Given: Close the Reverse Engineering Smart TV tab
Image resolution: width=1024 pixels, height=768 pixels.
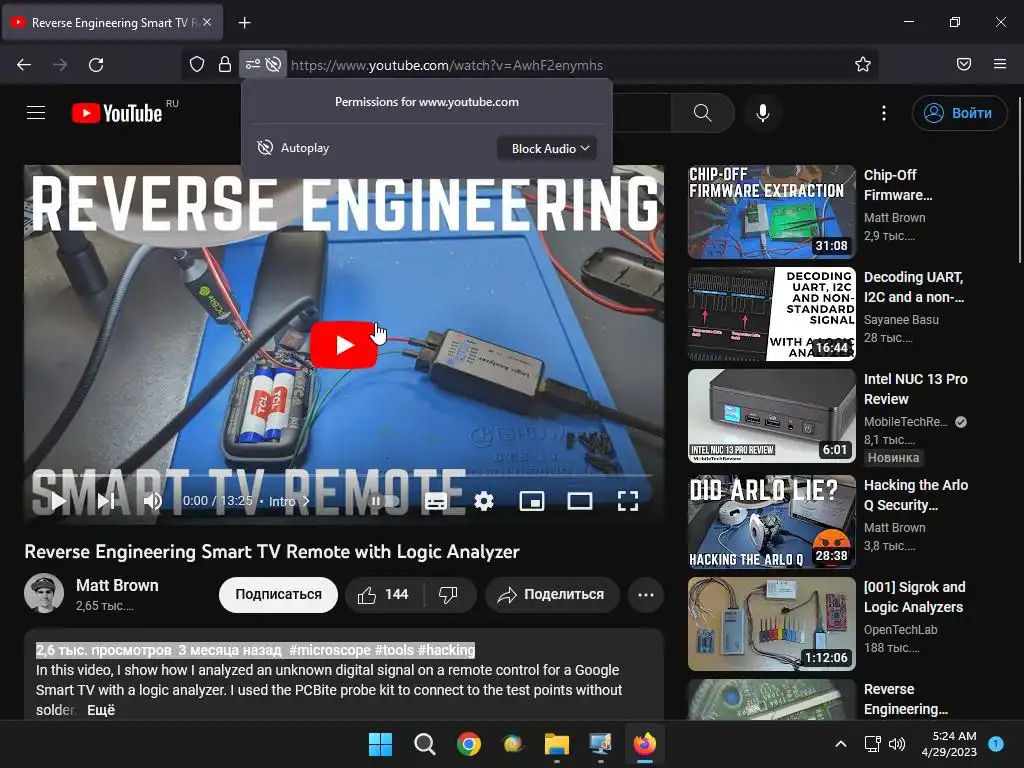Looking at the screenshot, I should (x=207, y=22).
